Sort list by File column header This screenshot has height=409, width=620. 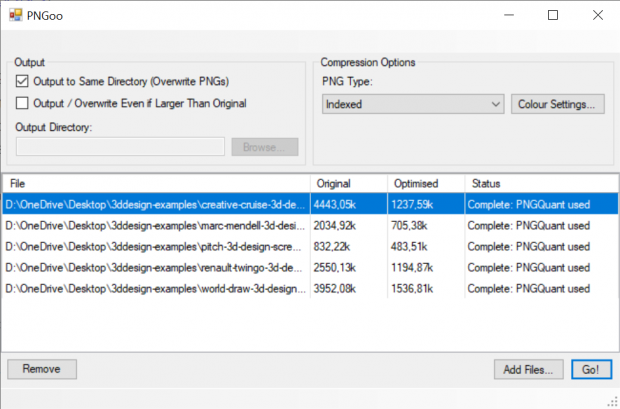coord(155,184)
